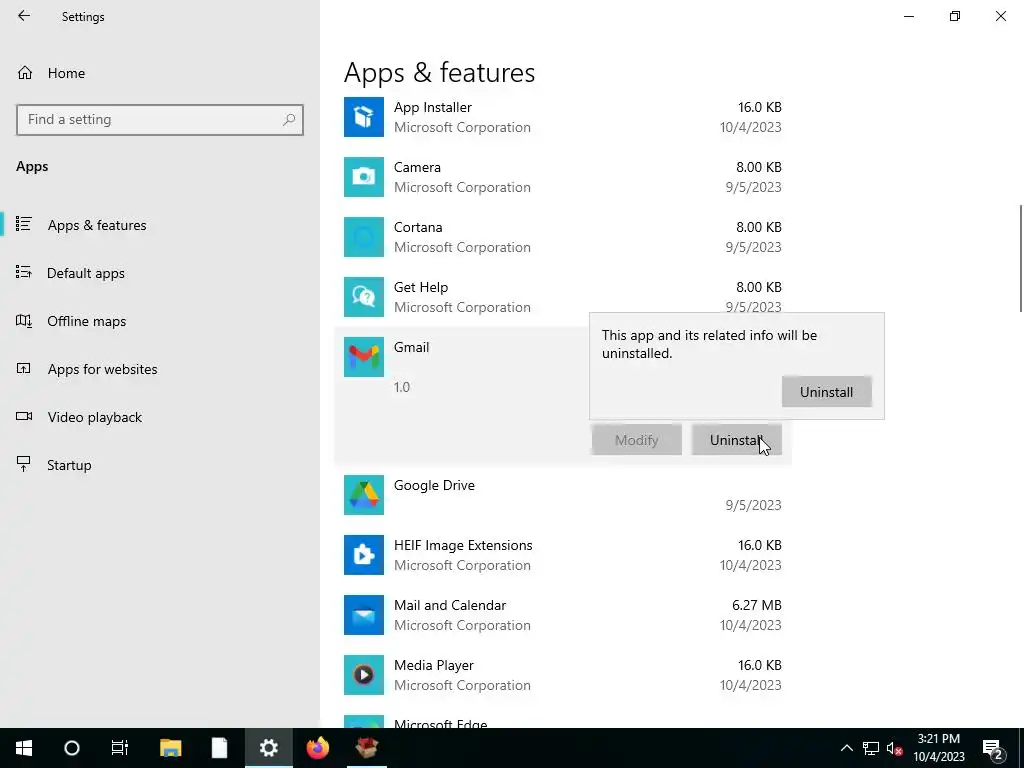Viewport: 1024px width, 768px height.
Task: Select the Cortana app icon
Action: pyautogui.click(x=364, y=237)
